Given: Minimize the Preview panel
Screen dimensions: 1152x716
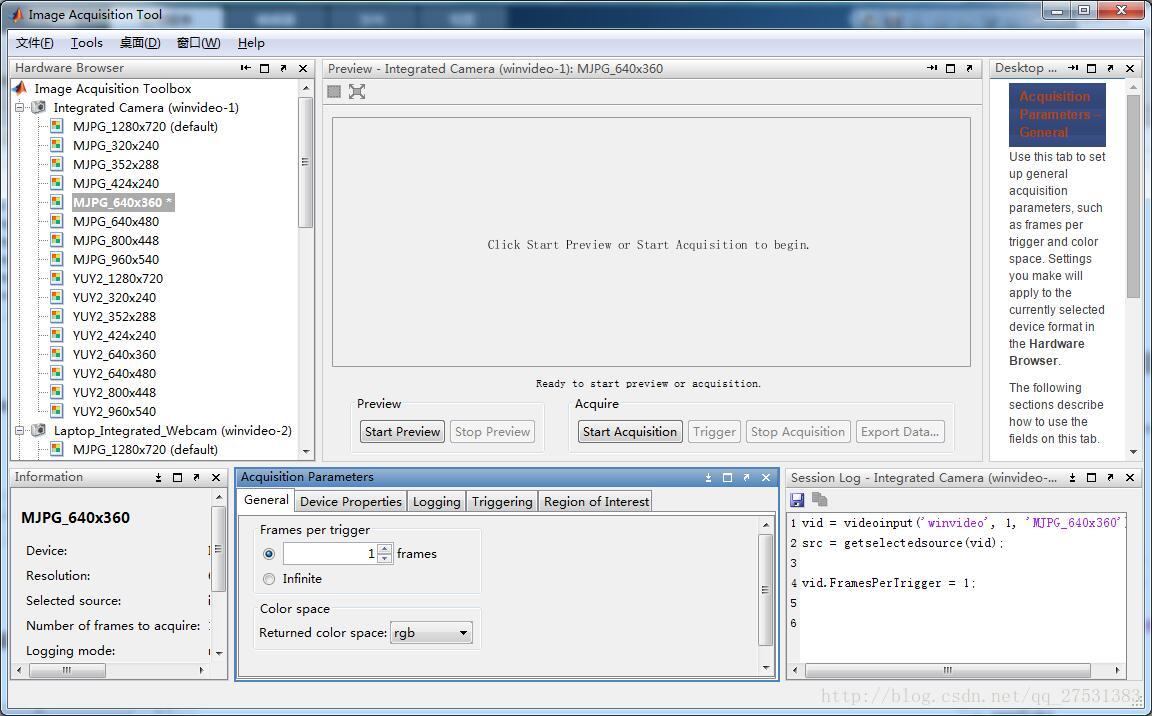Looking at the screenshot, I should pyautogui.click(x=932, y=68).
